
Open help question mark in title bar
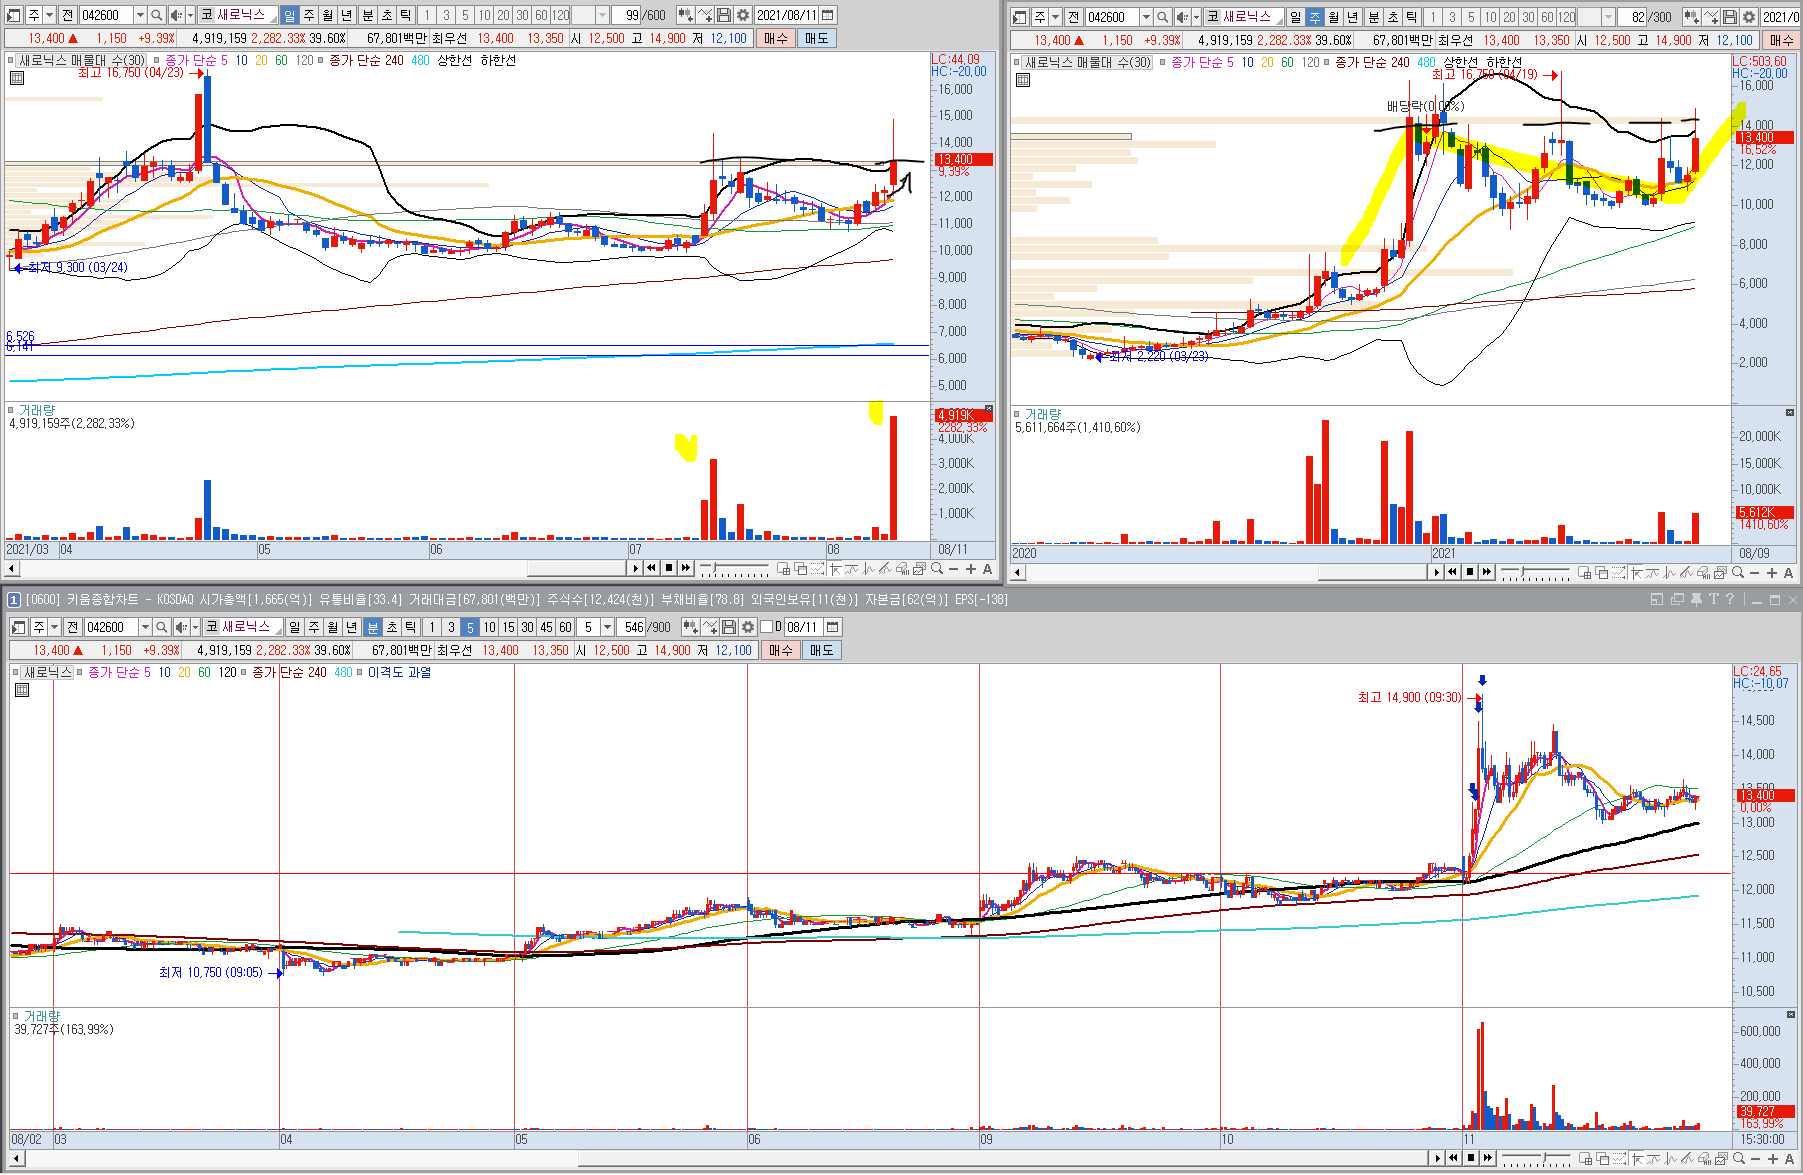[x=1730, y=599]
